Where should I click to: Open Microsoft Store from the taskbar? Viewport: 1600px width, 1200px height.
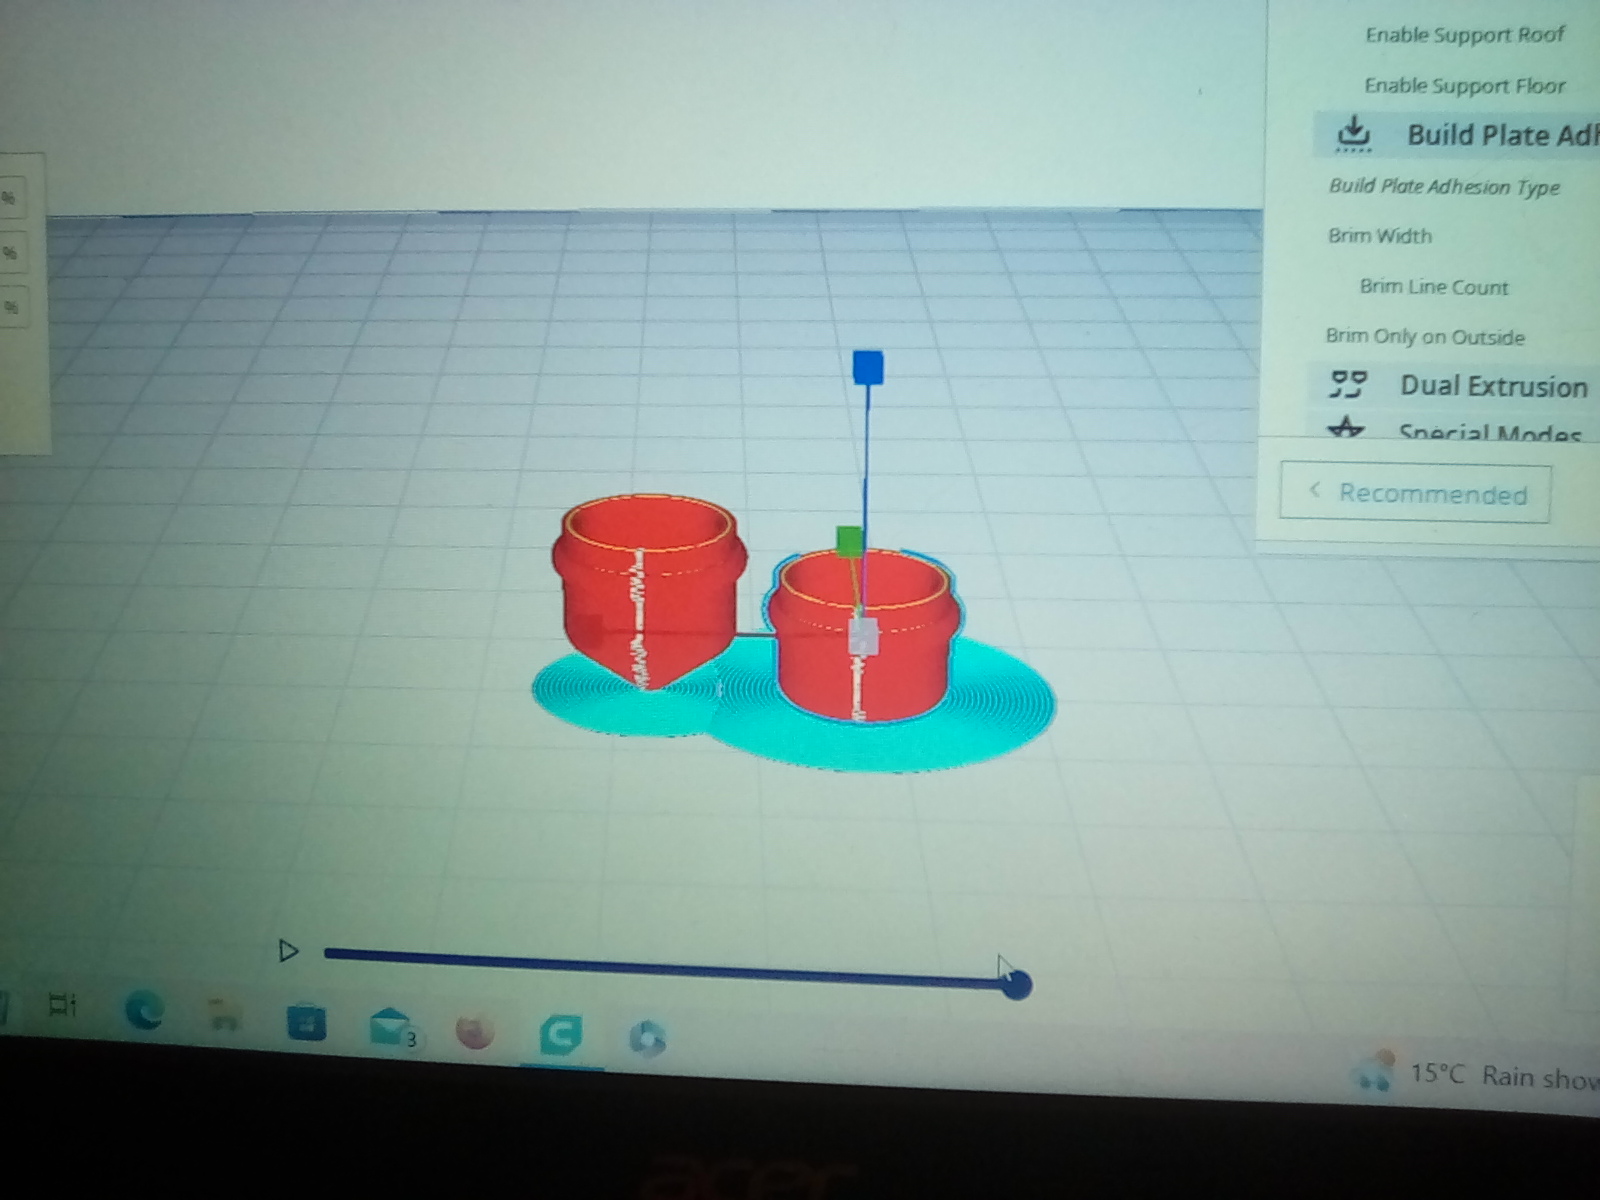click(306, 1022)
